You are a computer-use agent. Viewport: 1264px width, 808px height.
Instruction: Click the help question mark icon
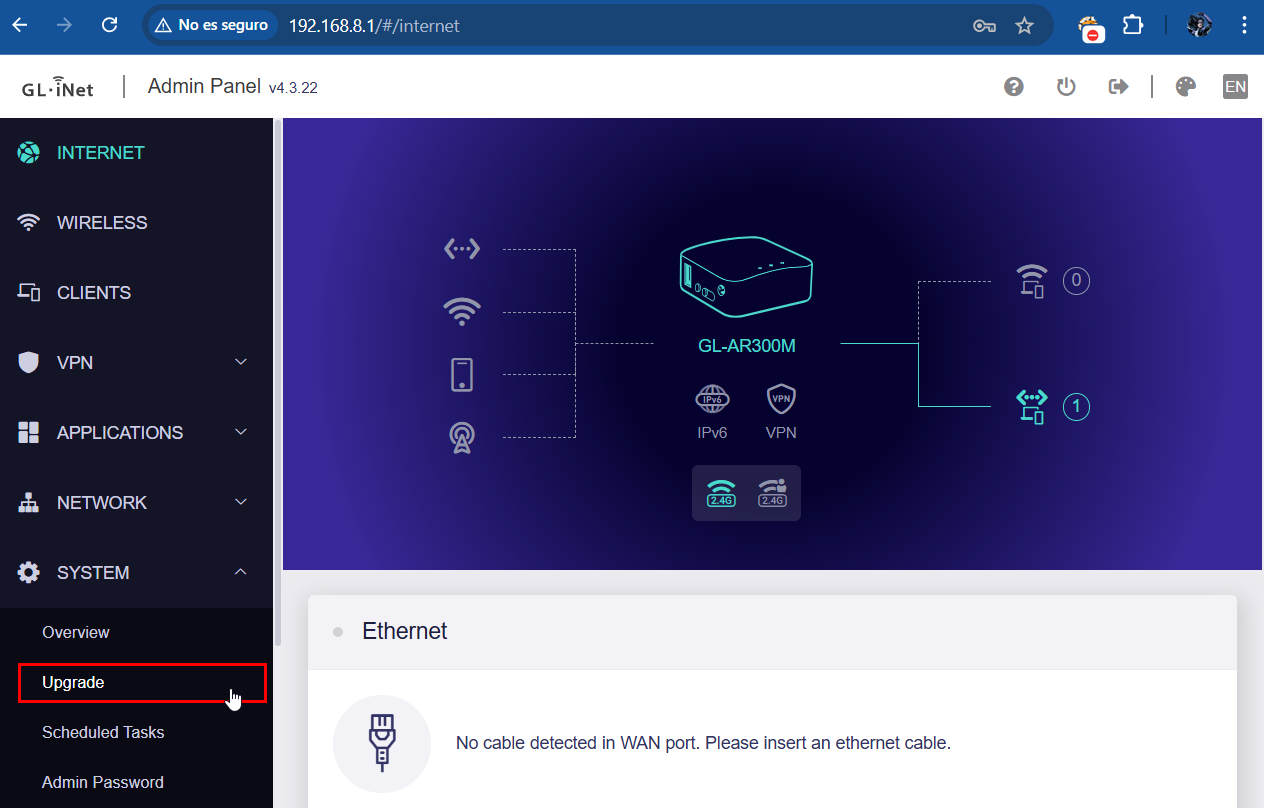click(x=1013, y=87)
